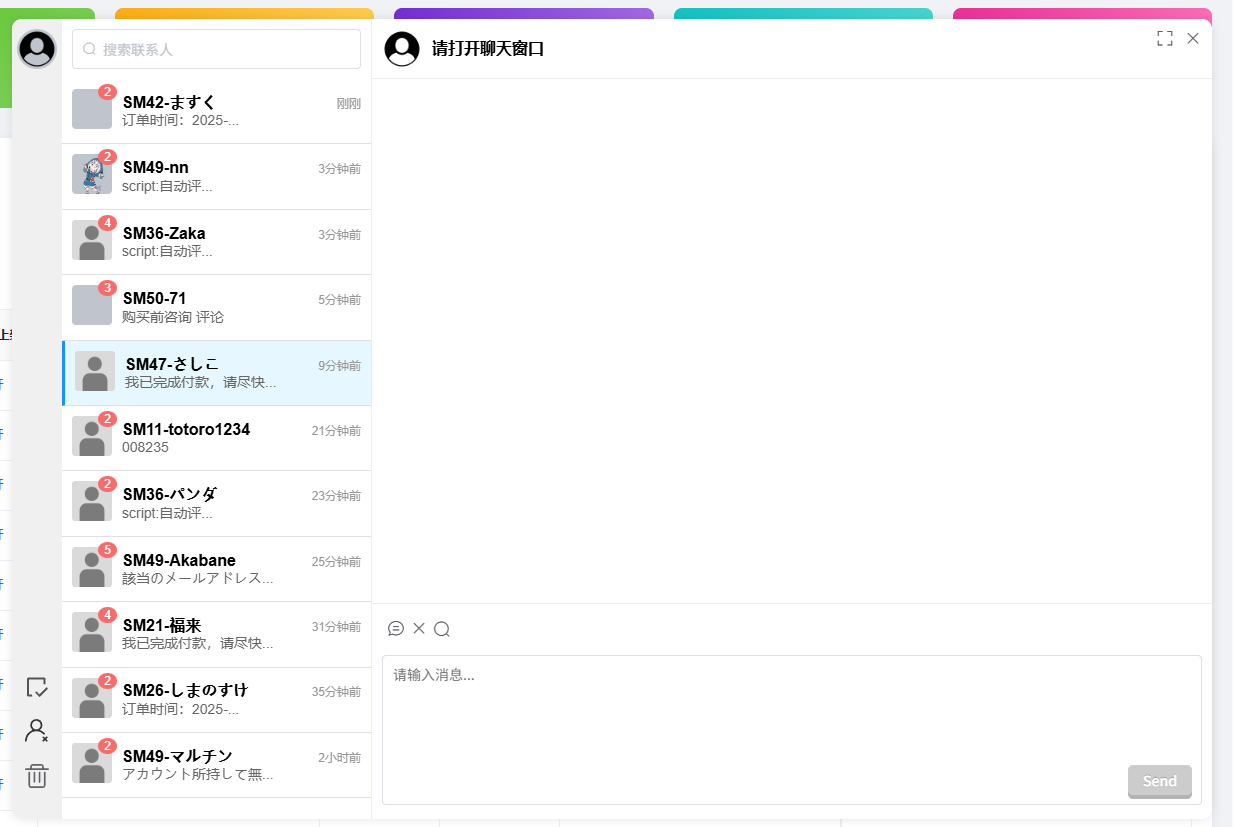Click your profile avatar at top left
The height and width of the screenshot is (827, 1234).
pyautogui.click(x=37, y=49)
